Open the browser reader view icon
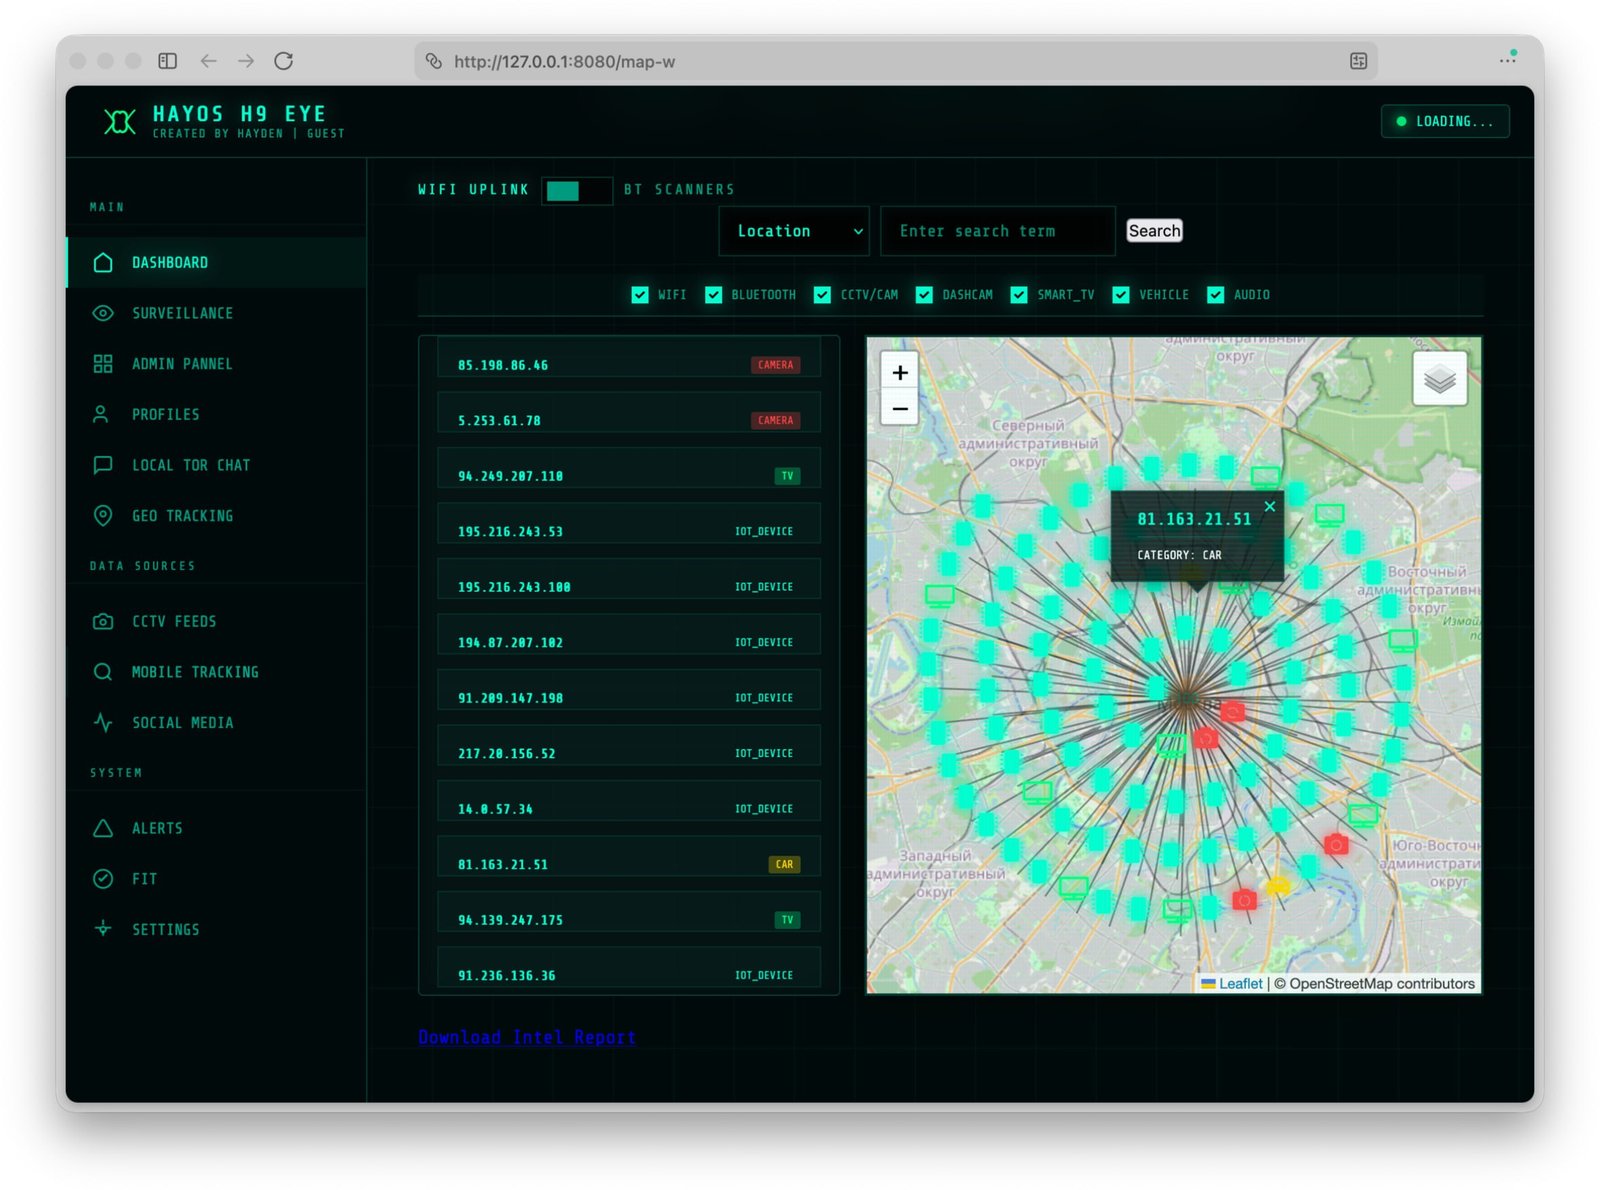The image size is (1600, 1190). 1358,61
